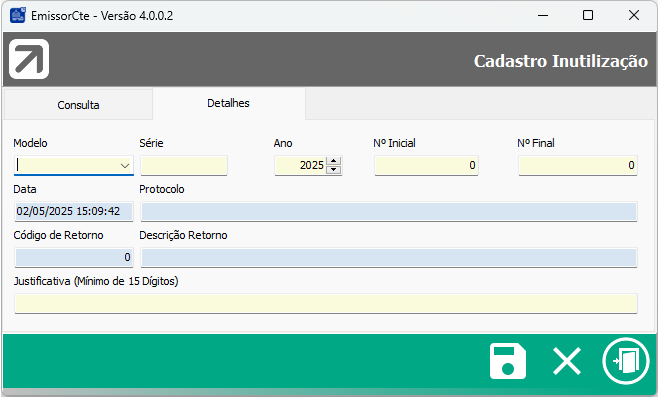This screenshot has width=658, height=397.
Task: Click the Justificativa text field
Action: pos(326,303)
